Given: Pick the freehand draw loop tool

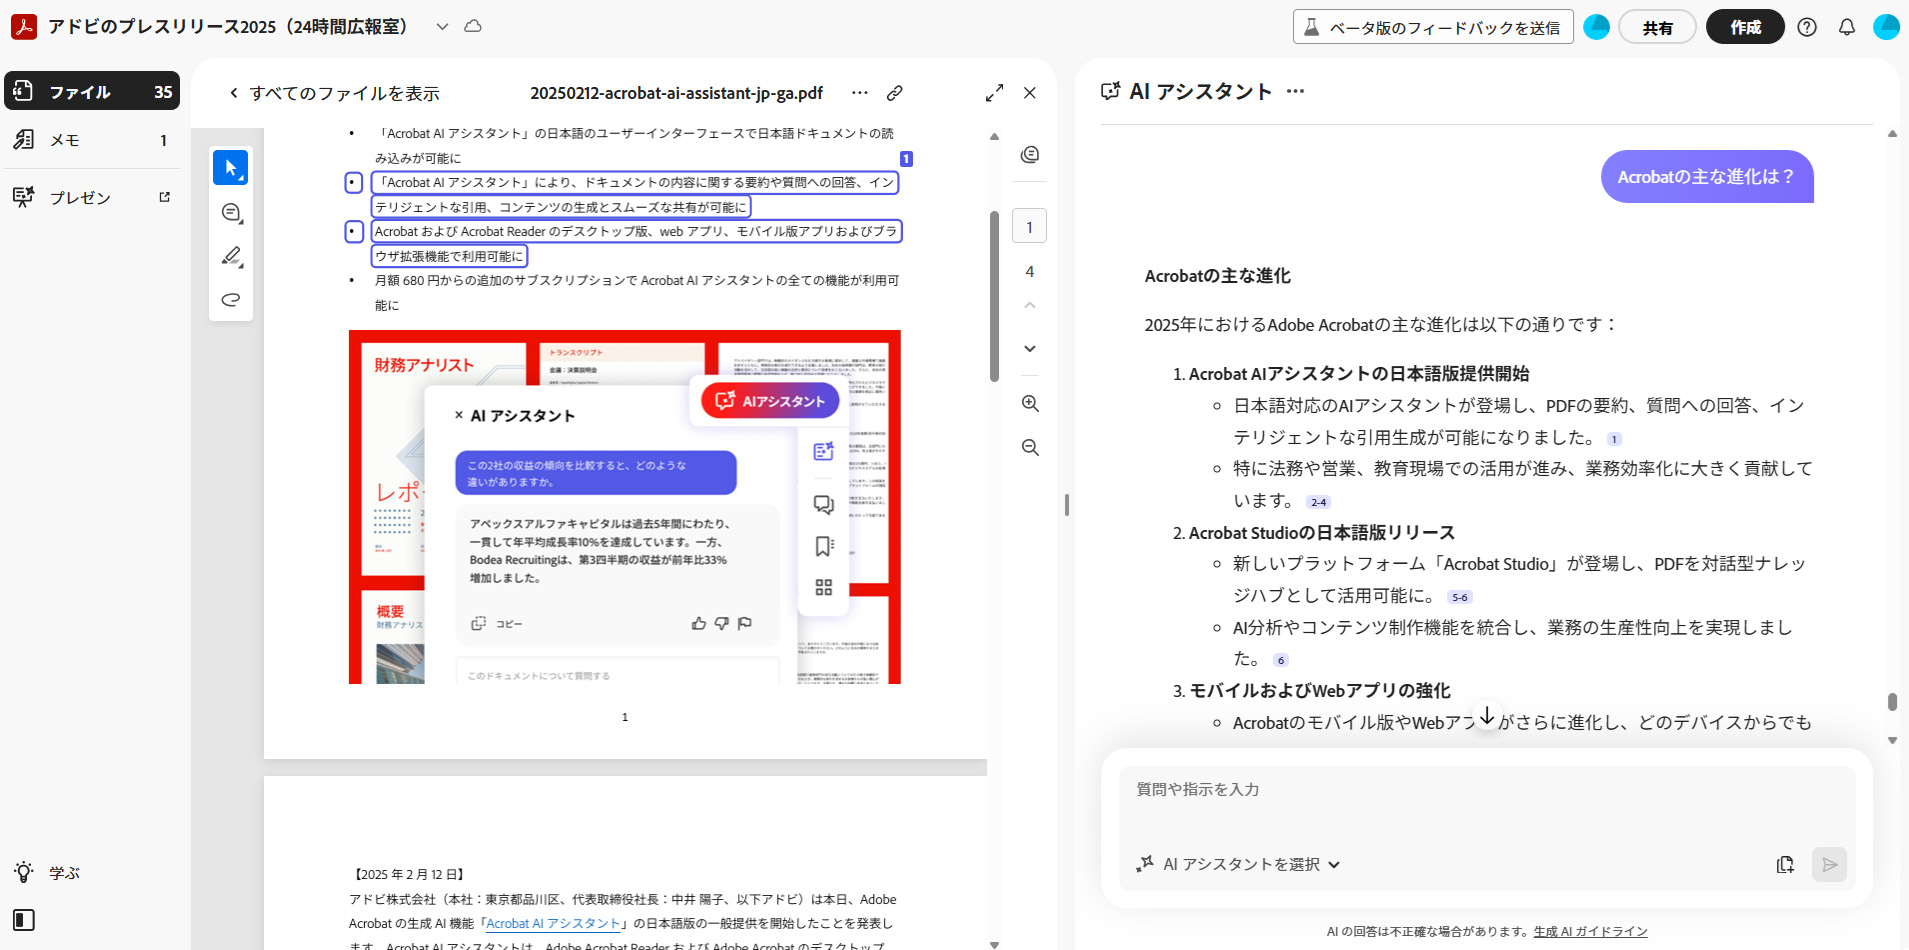Looking at the screenshot, I should click(231, 299).
